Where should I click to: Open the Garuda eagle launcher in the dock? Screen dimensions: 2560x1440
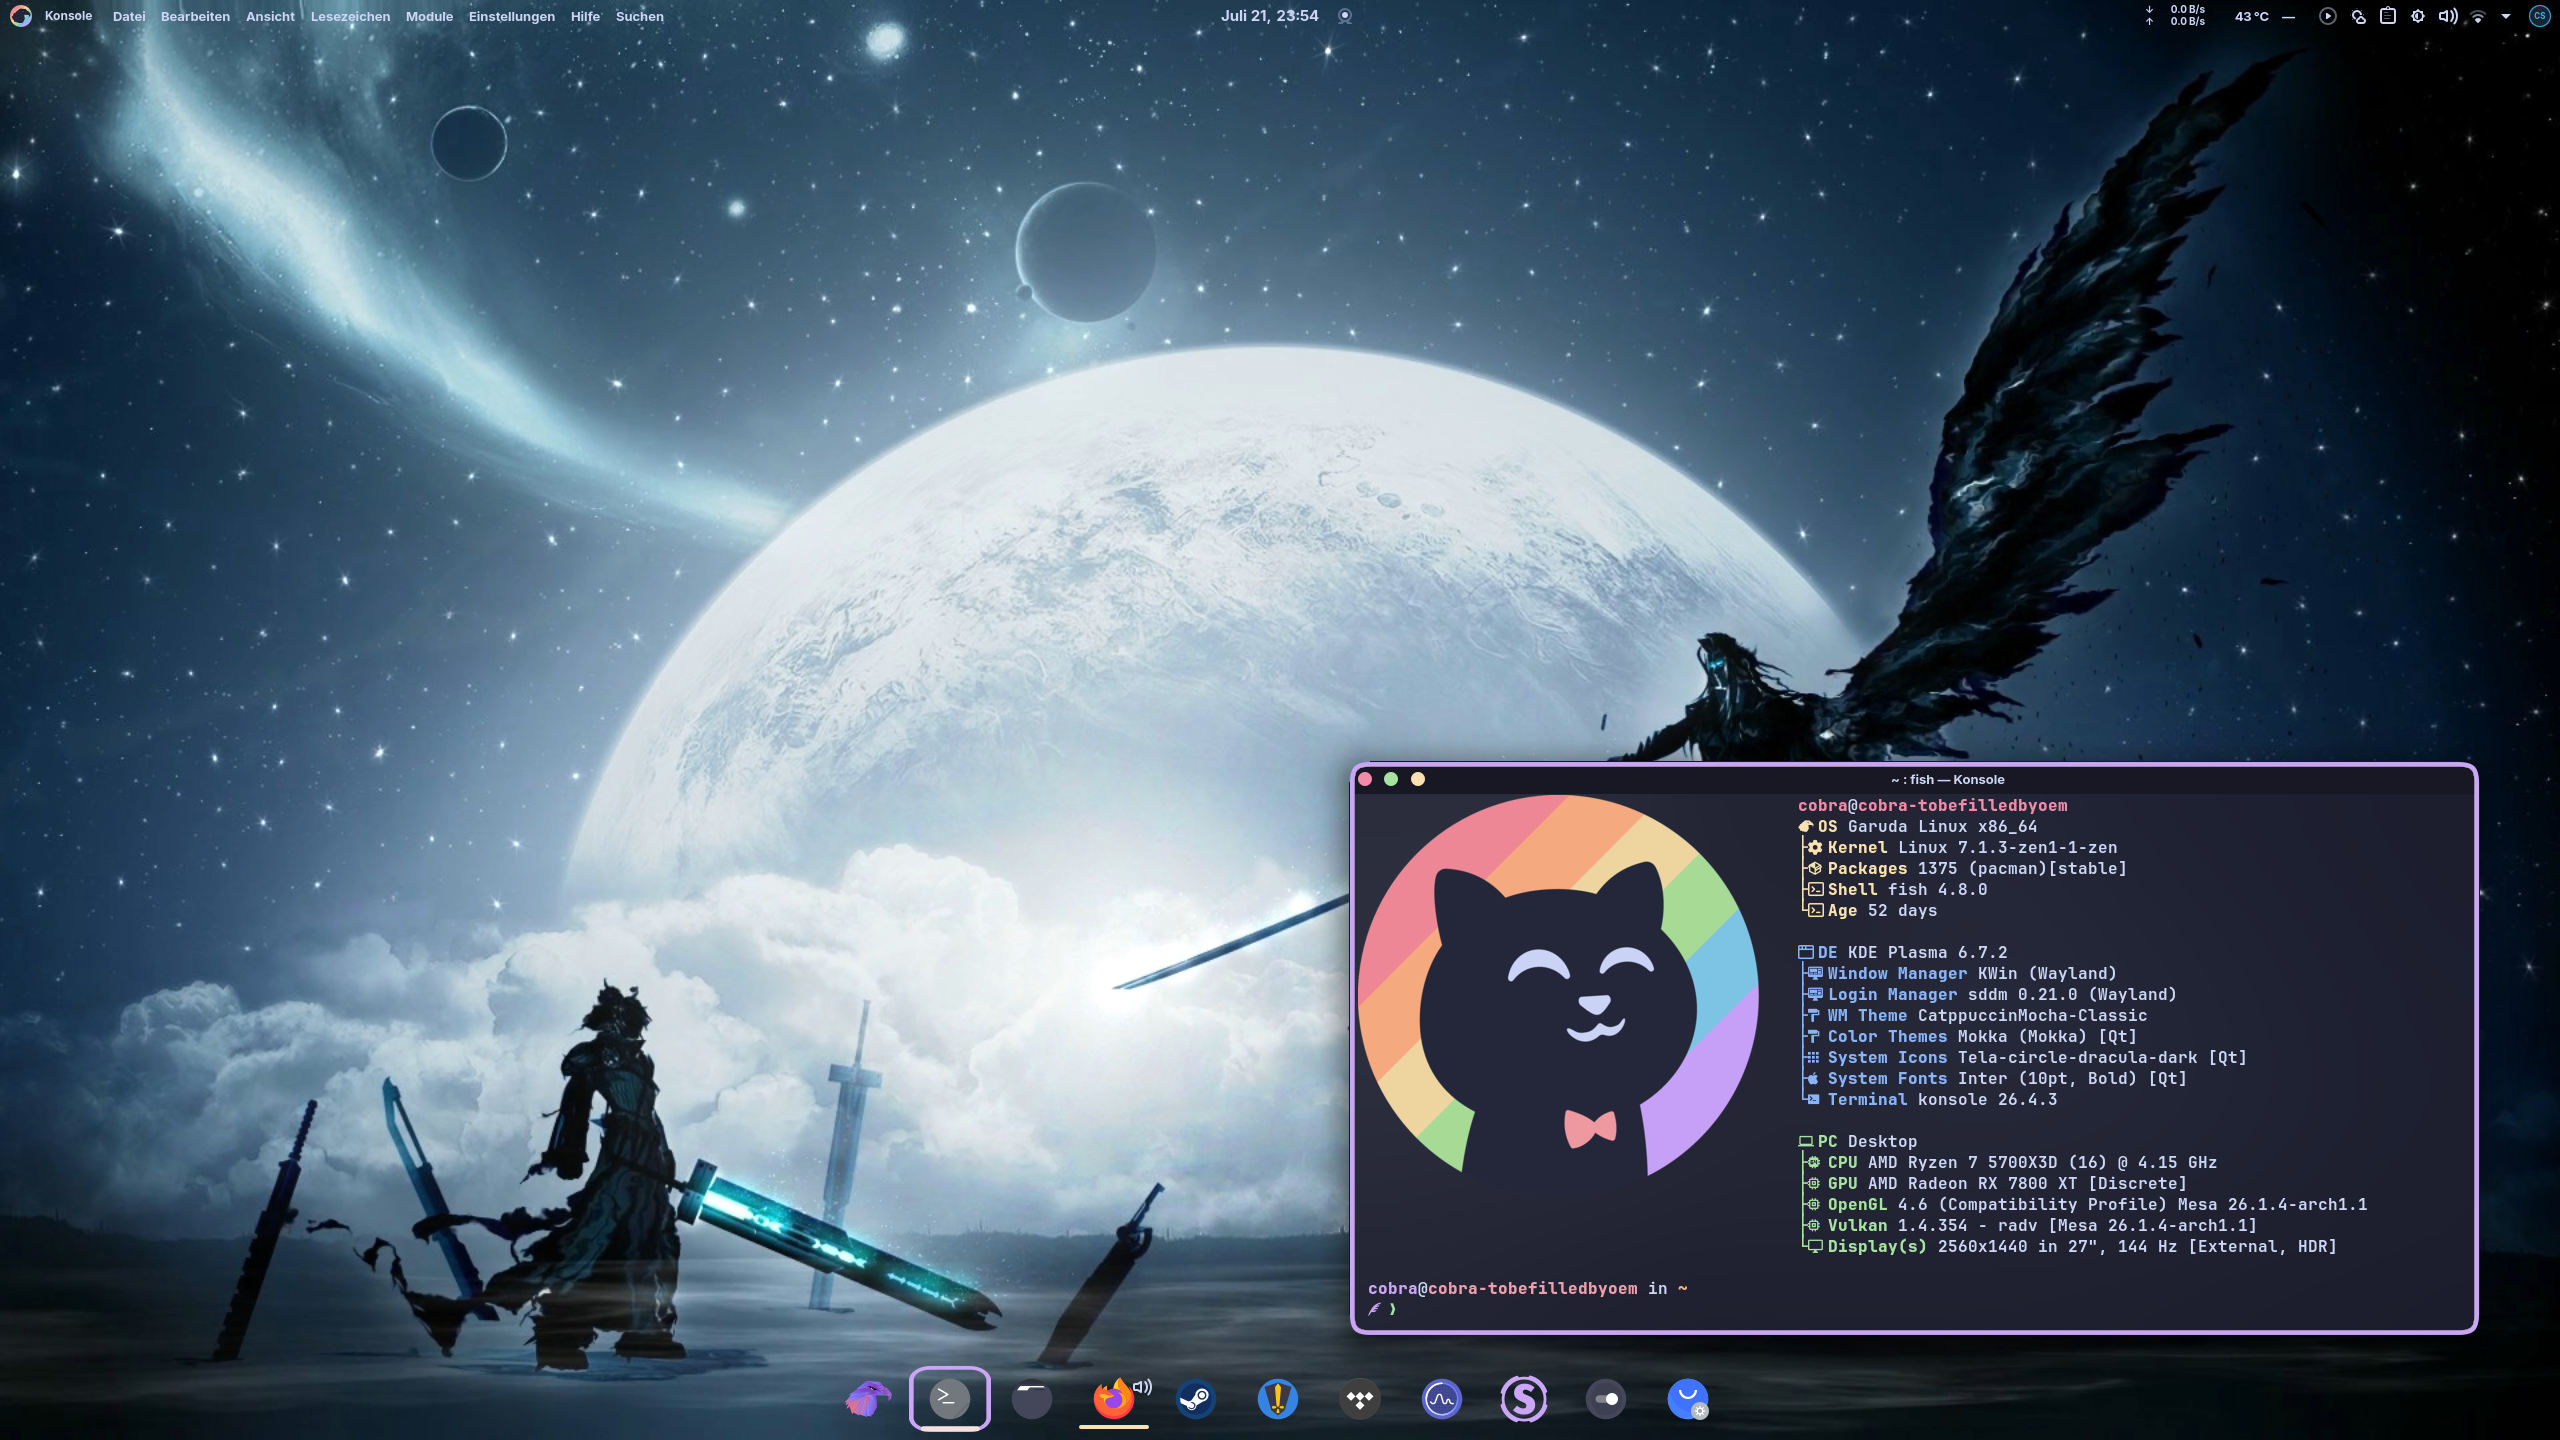(867, 1398)
